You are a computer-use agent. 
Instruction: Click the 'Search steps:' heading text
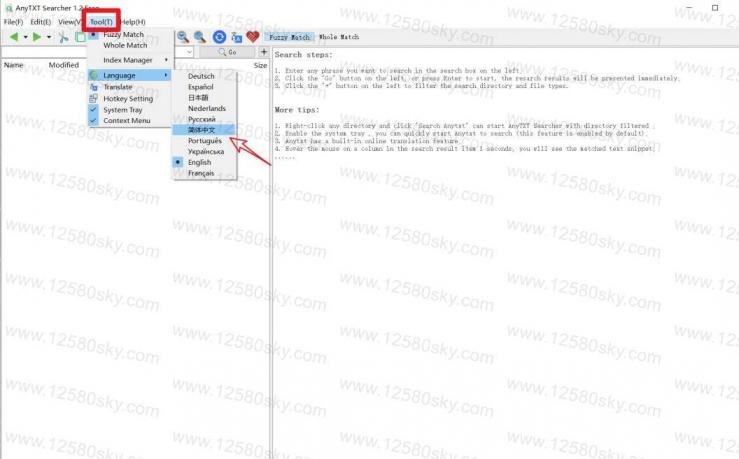304,55
